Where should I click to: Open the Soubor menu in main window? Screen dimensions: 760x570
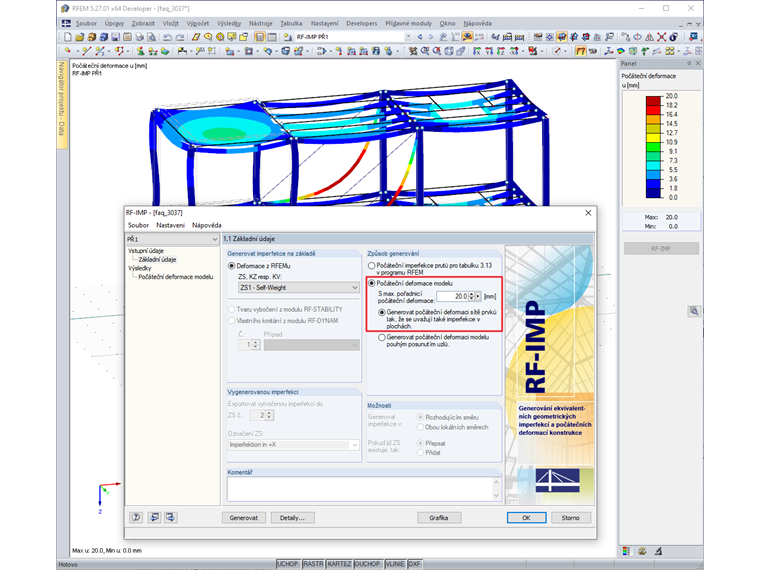[86, 23]
